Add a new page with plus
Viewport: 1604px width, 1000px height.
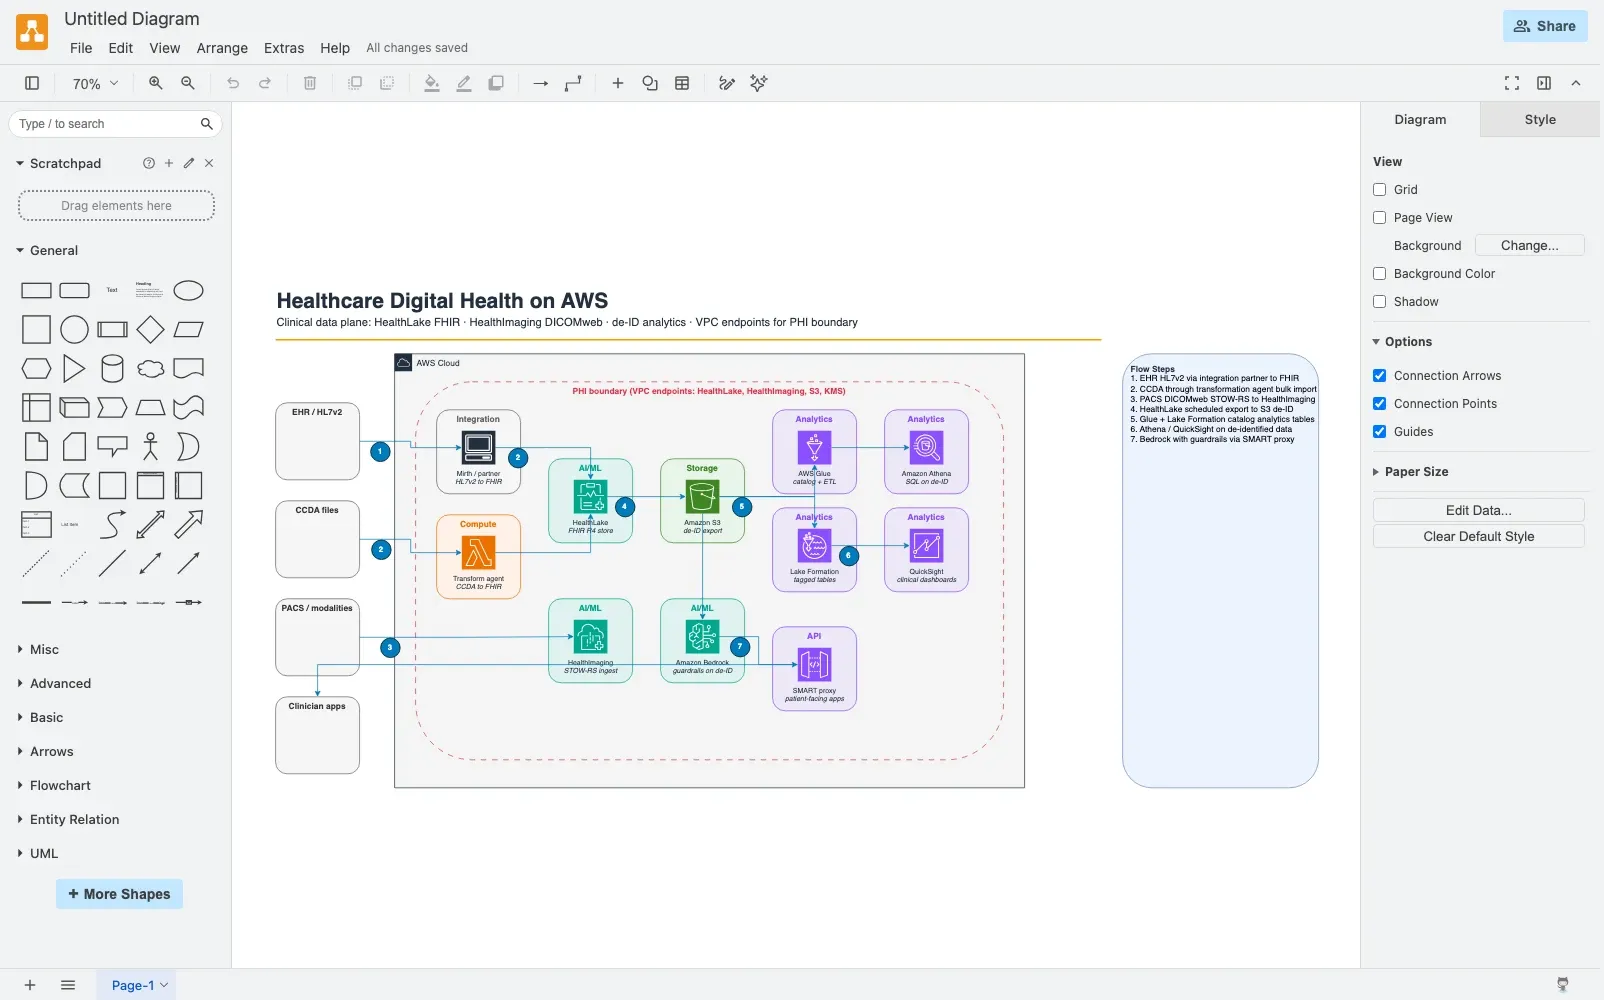click(x=30, y=985)
